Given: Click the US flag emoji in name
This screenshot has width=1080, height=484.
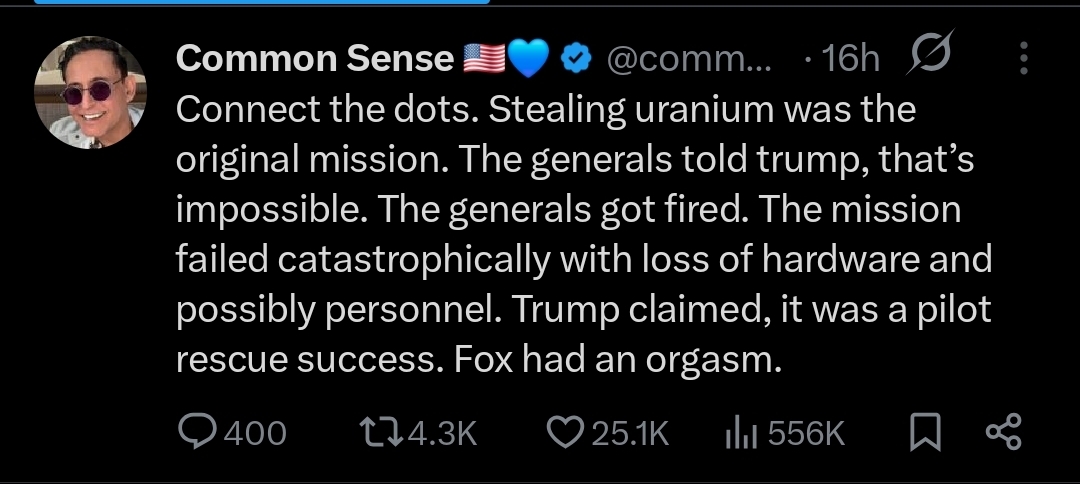Looking at the screenshot, I should (484, 60).
